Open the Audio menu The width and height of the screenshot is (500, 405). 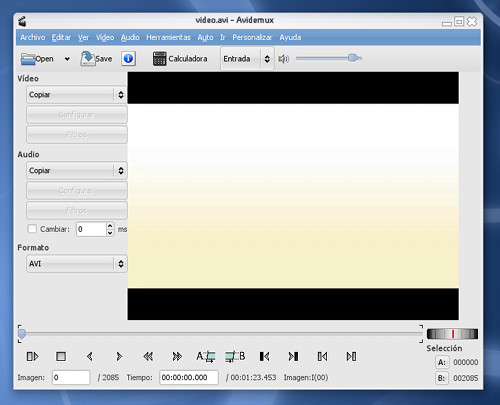click(x=130, y=37)
